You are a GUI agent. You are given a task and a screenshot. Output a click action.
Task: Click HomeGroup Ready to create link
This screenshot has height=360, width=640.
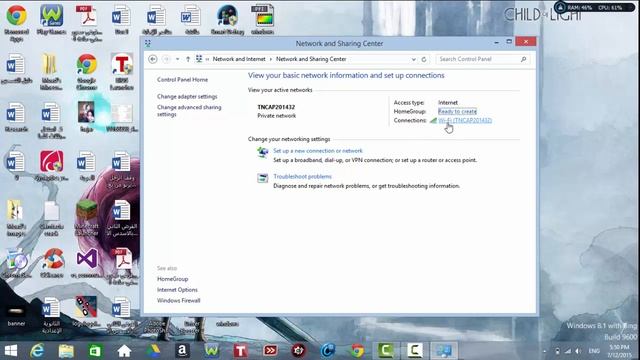(x=457, y=111)
